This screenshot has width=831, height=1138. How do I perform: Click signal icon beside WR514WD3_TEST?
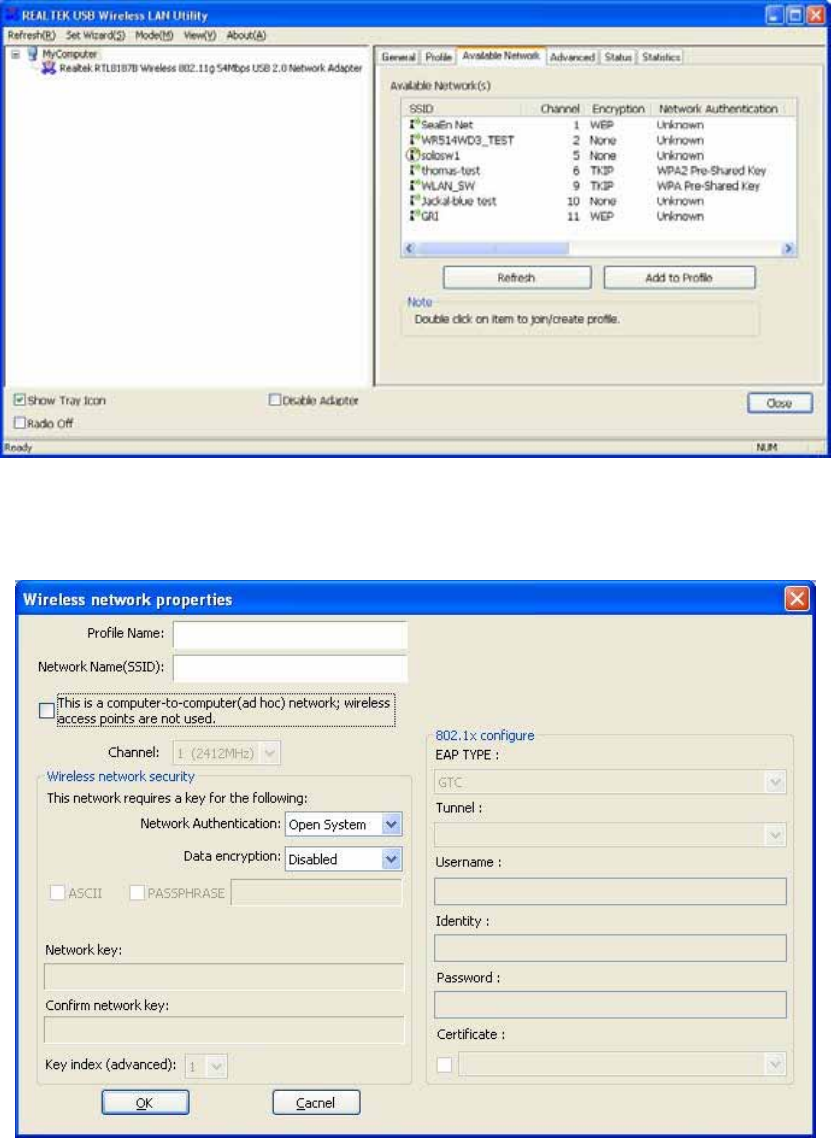tap(414, 140)
